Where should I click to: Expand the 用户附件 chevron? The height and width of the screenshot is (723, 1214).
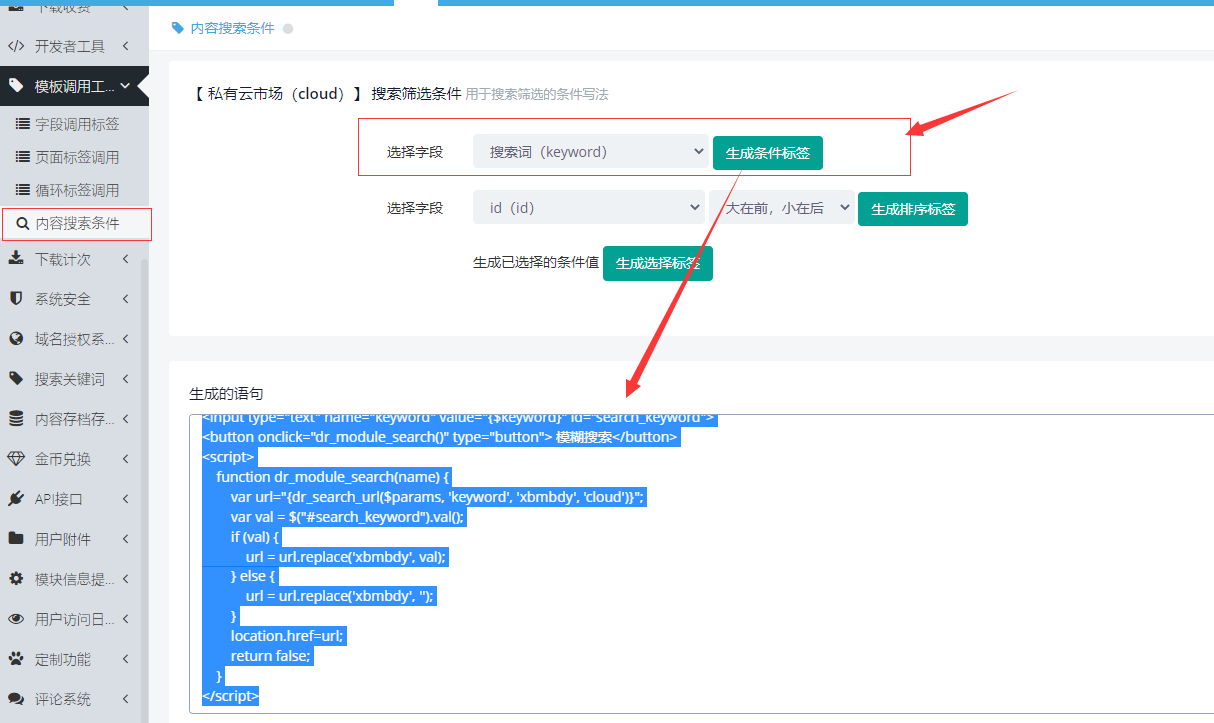(125, 539)
